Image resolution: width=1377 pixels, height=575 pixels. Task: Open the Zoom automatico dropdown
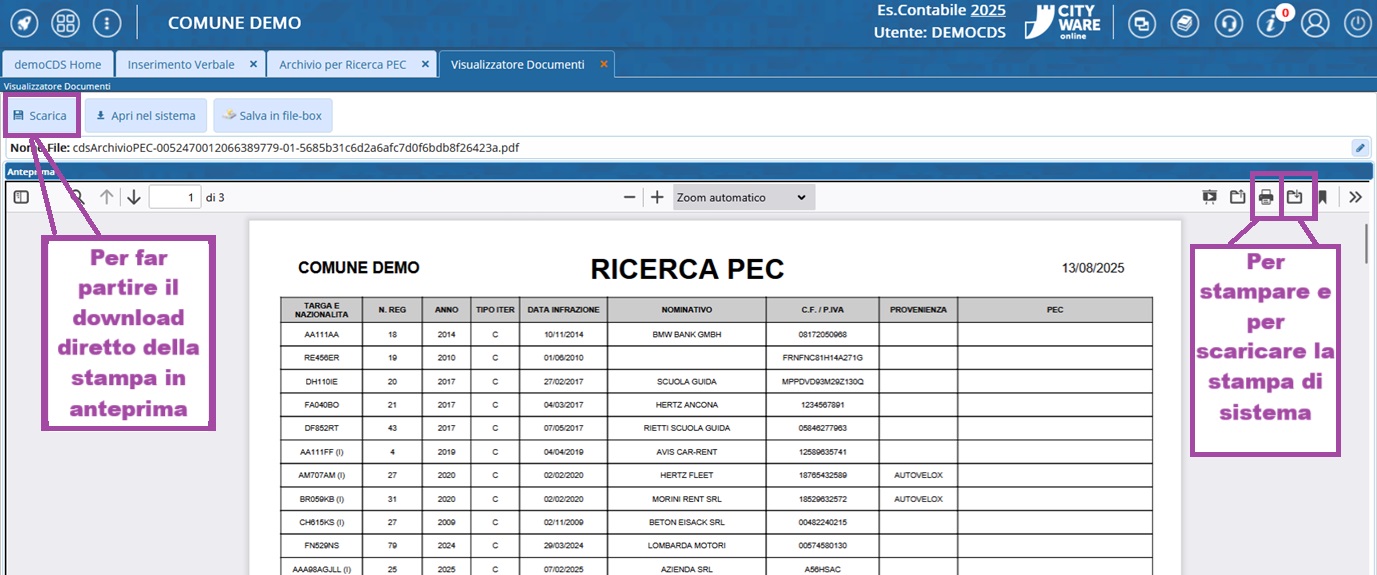click(743, 197)
